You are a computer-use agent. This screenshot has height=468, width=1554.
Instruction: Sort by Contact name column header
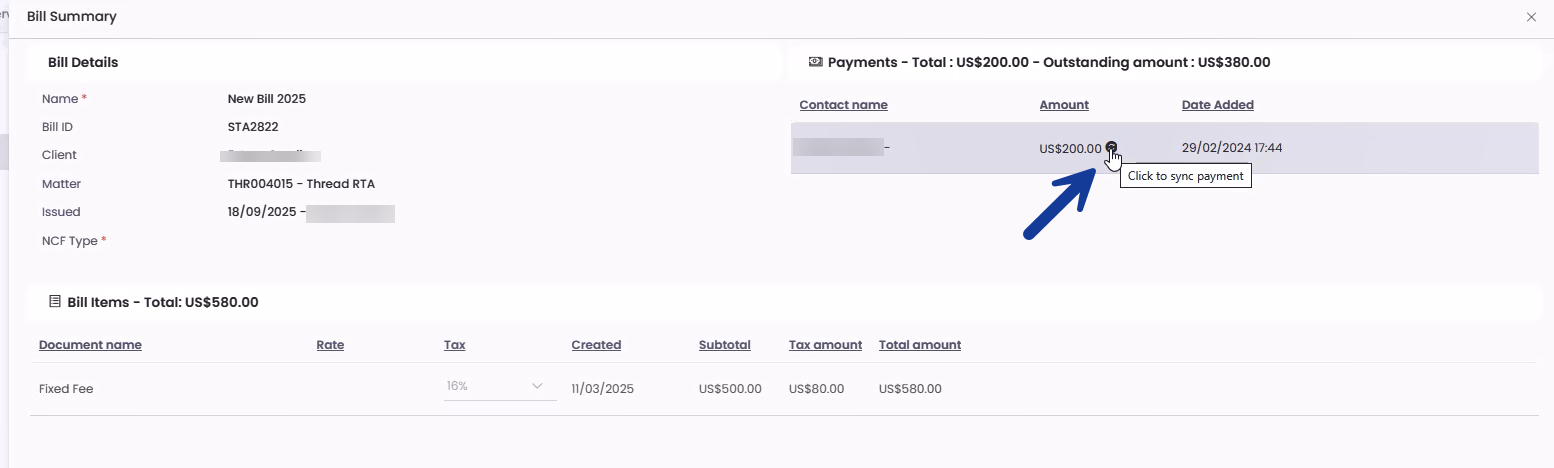point(843,105)
